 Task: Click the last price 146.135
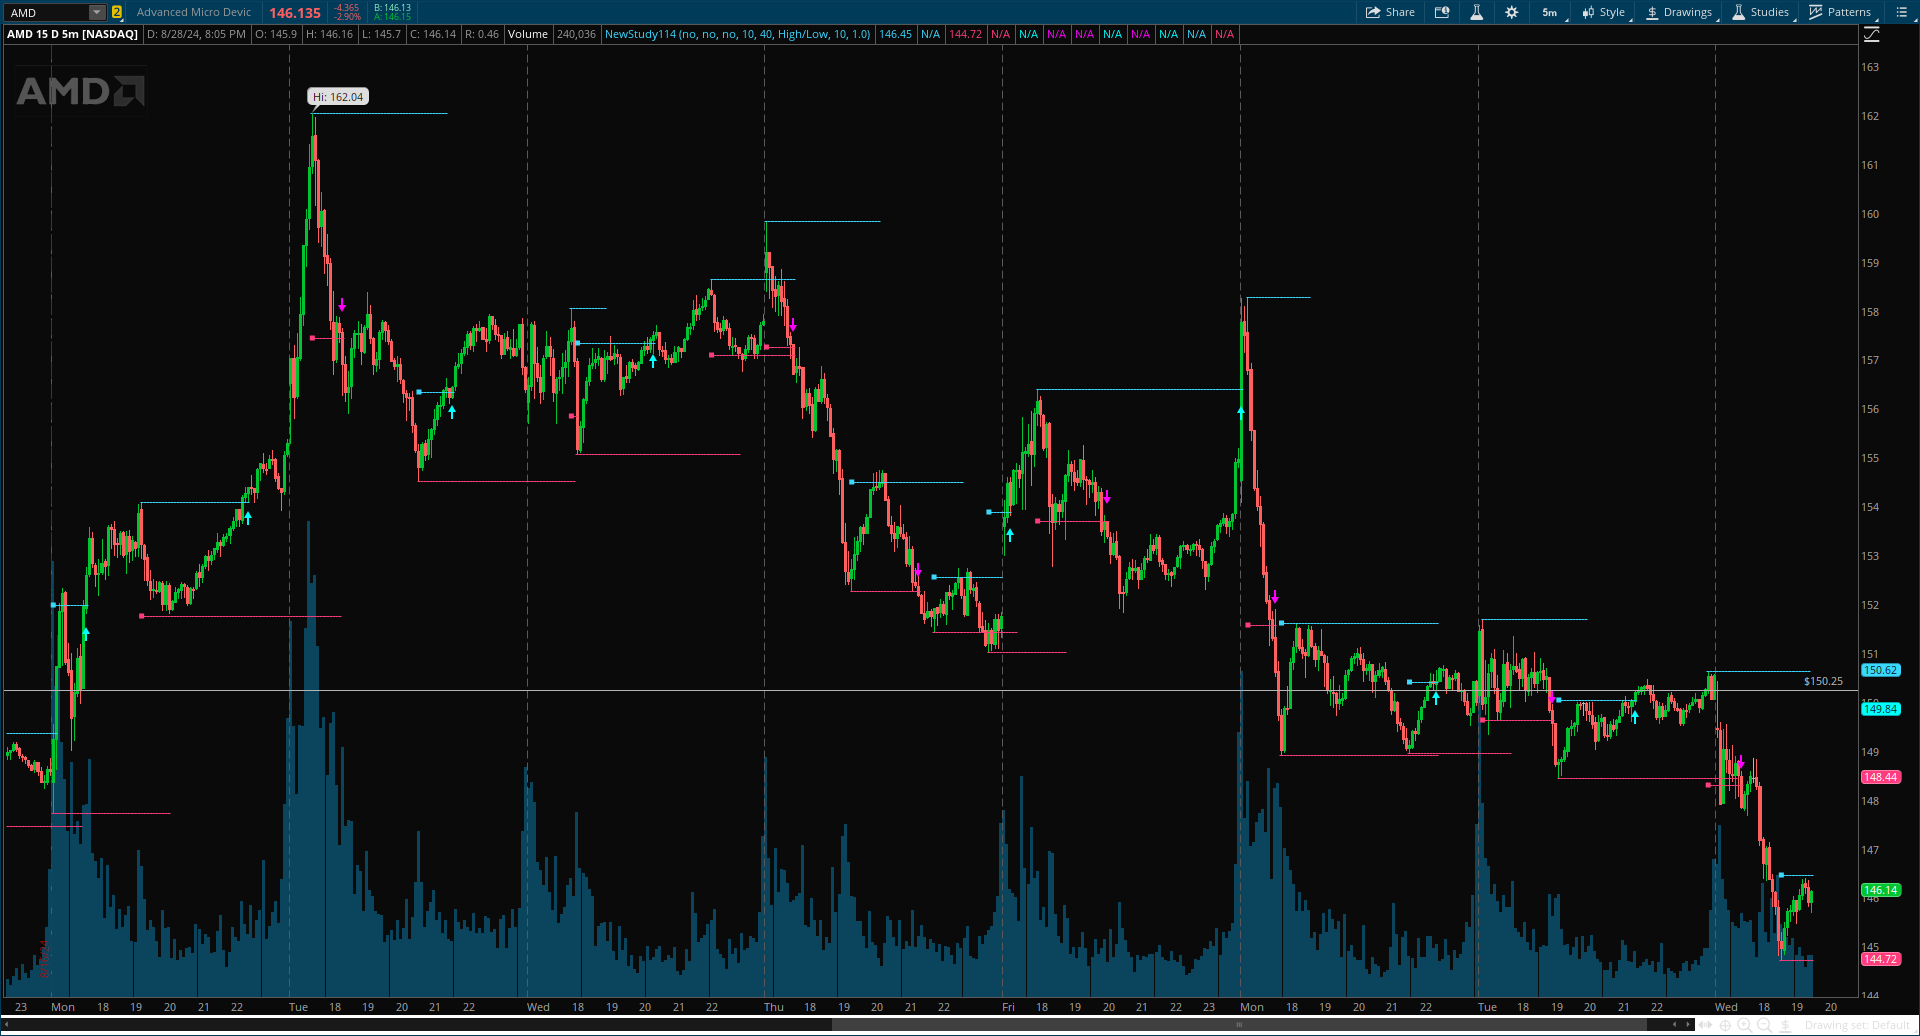click(295, 13)
